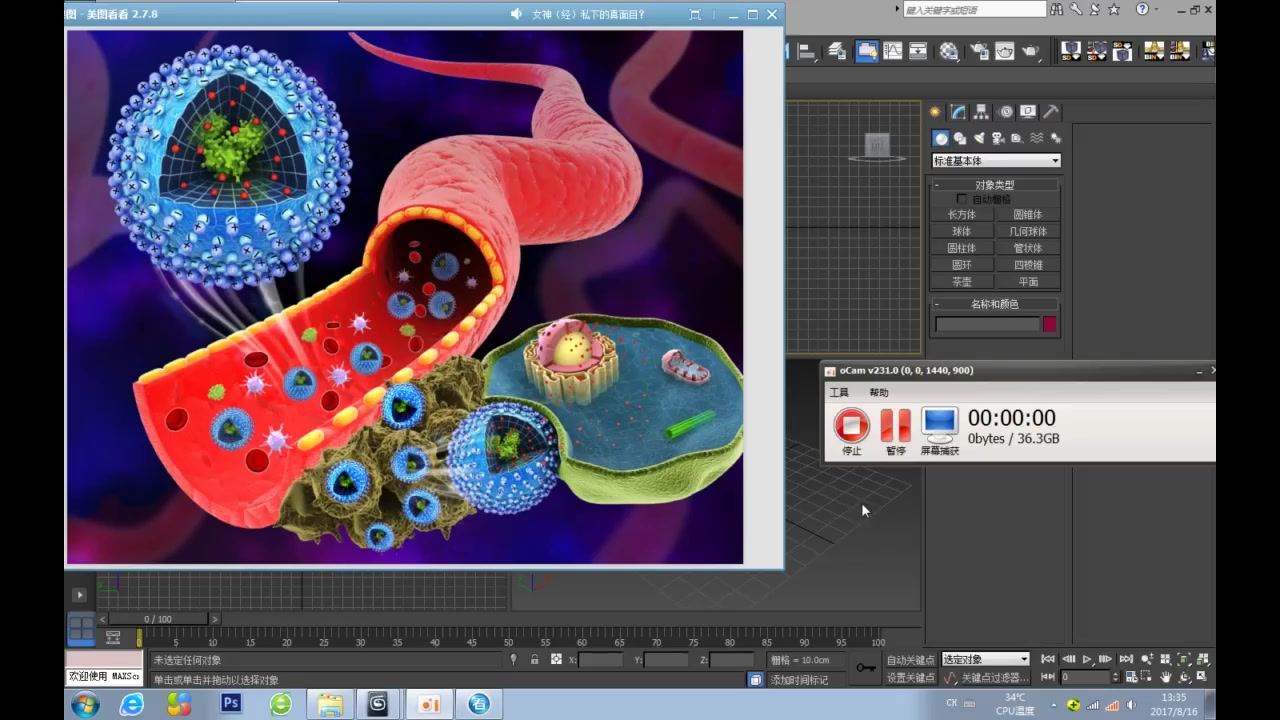Click the Pan View hand icon
1280x720 pixels.
[1166, 678]
